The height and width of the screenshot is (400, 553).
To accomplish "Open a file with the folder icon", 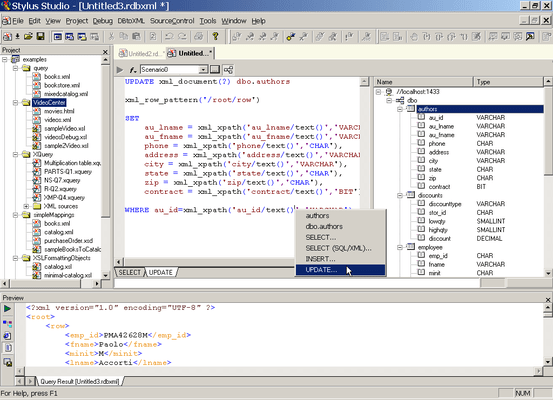I will (x=28, y=36).
